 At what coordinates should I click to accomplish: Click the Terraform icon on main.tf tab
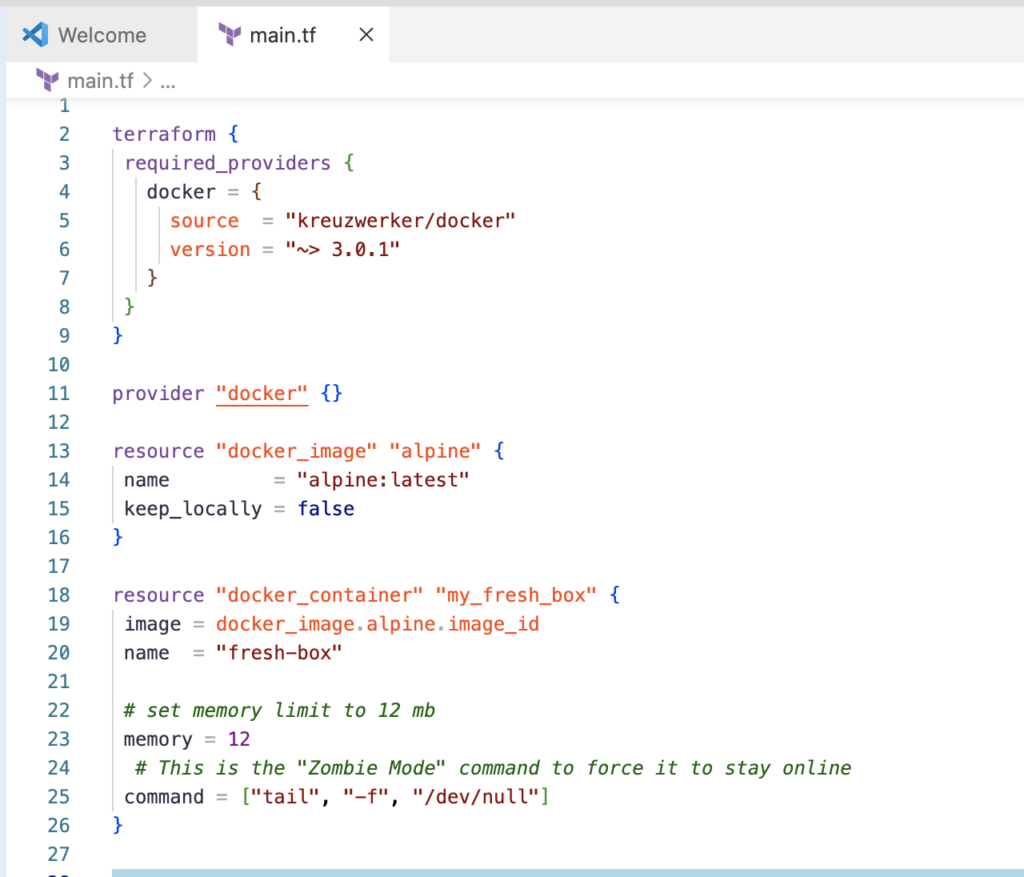click(x=229, y=35)
